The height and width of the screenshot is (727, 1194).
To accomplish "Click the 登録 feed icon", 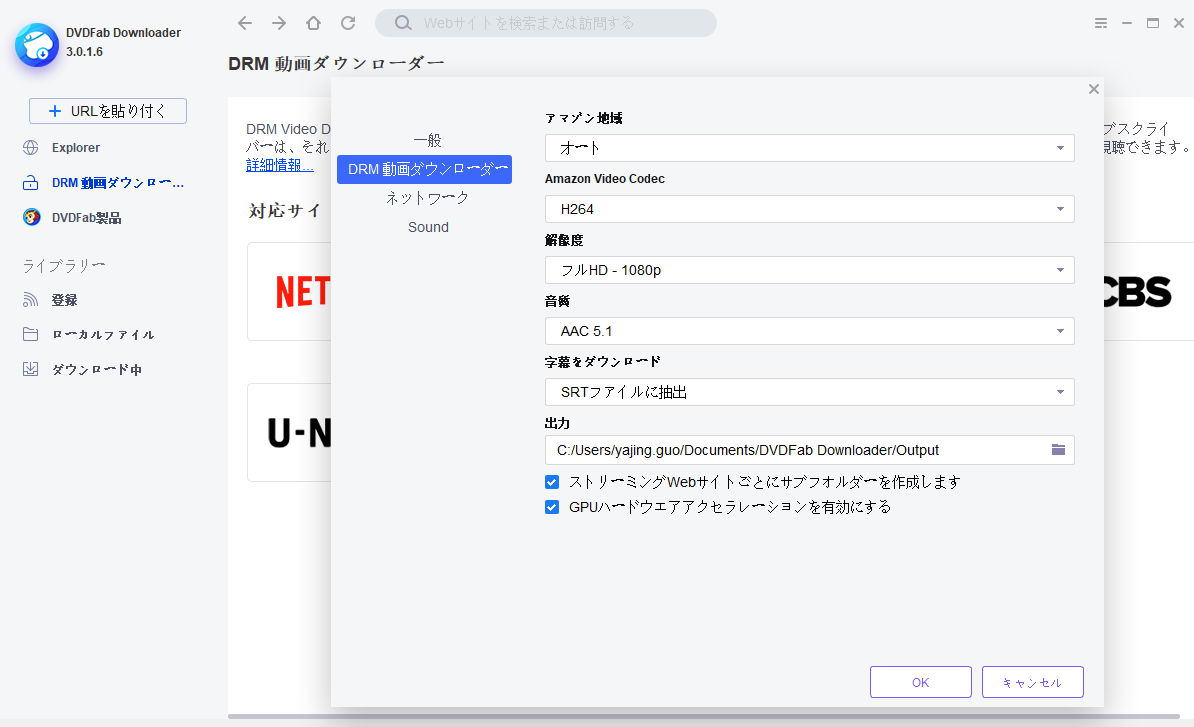I will [30, 300].
